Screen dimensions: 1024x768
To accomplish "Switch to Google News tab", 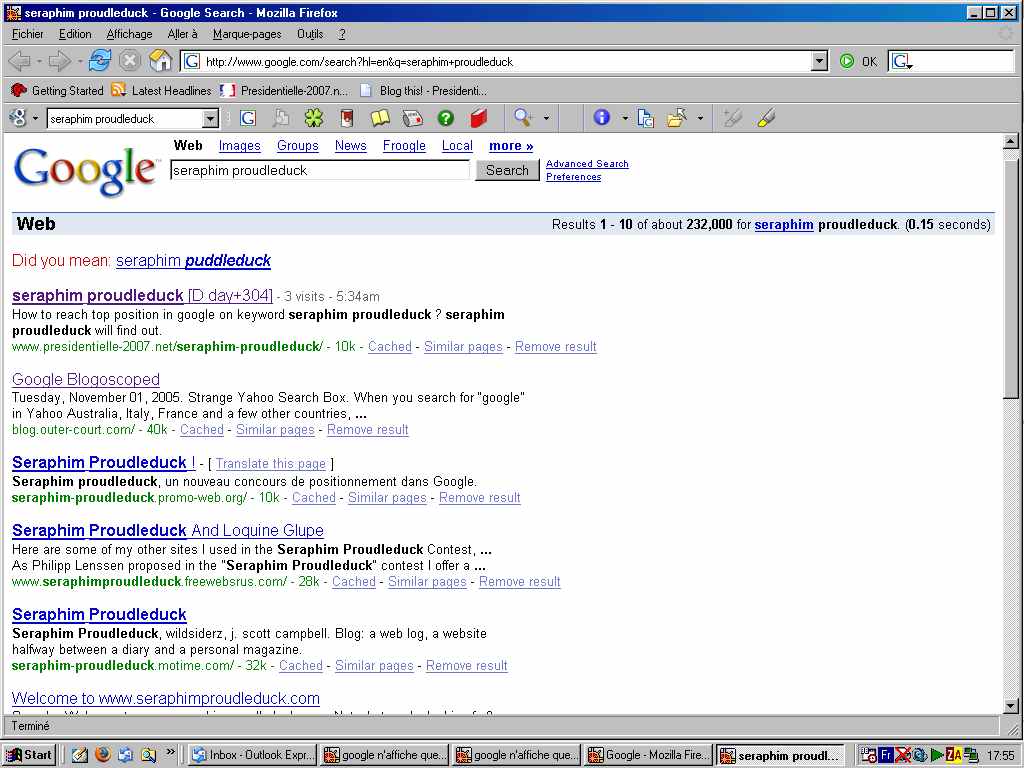I will [351, 146].
